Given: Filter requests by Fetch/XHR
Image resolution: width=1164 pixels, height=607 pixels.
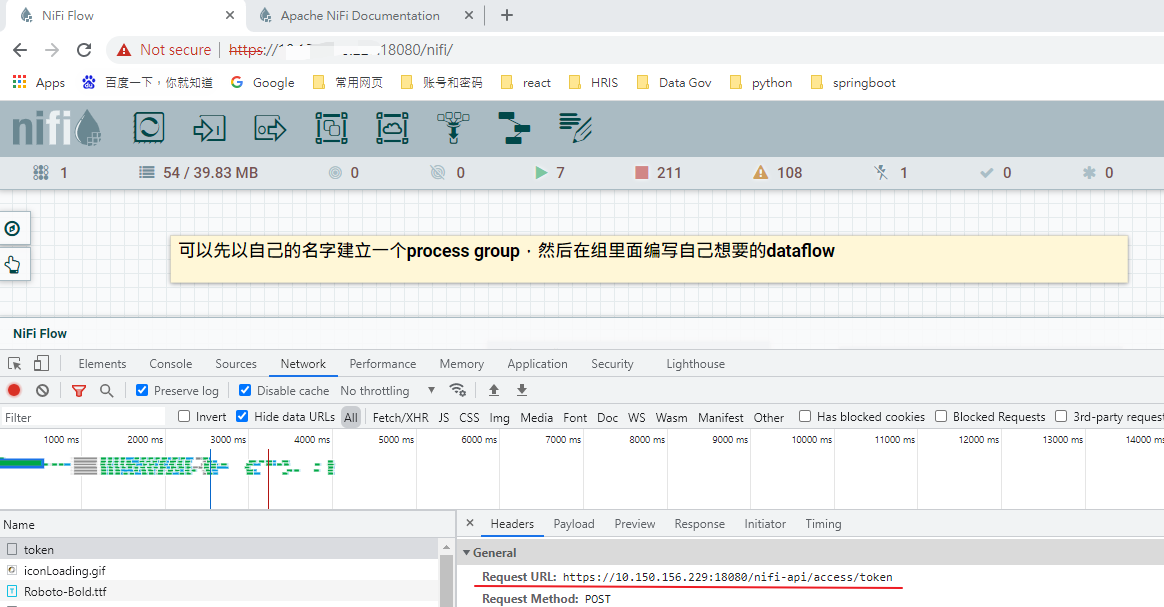Looking at the screenshot, I should (401, 418).
